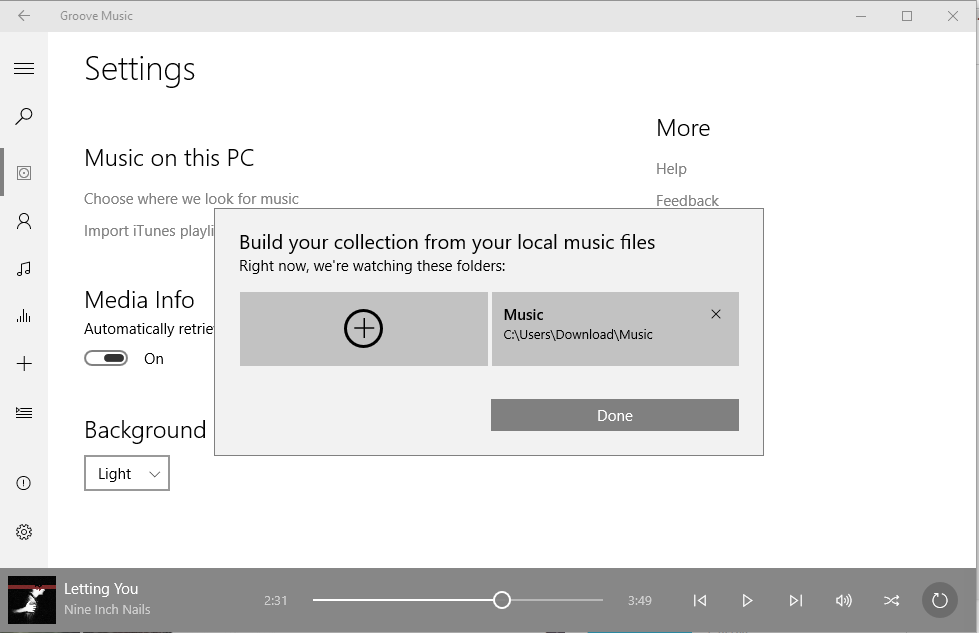Screen dimensions: 979x633
Task: Go to Albums view in sidebar
Action: [x=24, y=173]
